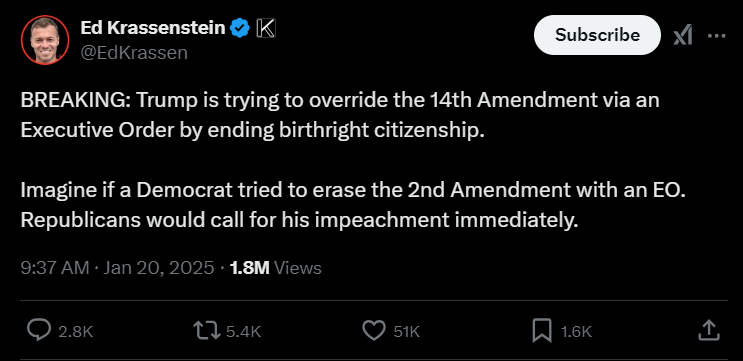Repost this tweet using retweet icon
The width and height of the screenshot is (743, 361).
[207, 330]
